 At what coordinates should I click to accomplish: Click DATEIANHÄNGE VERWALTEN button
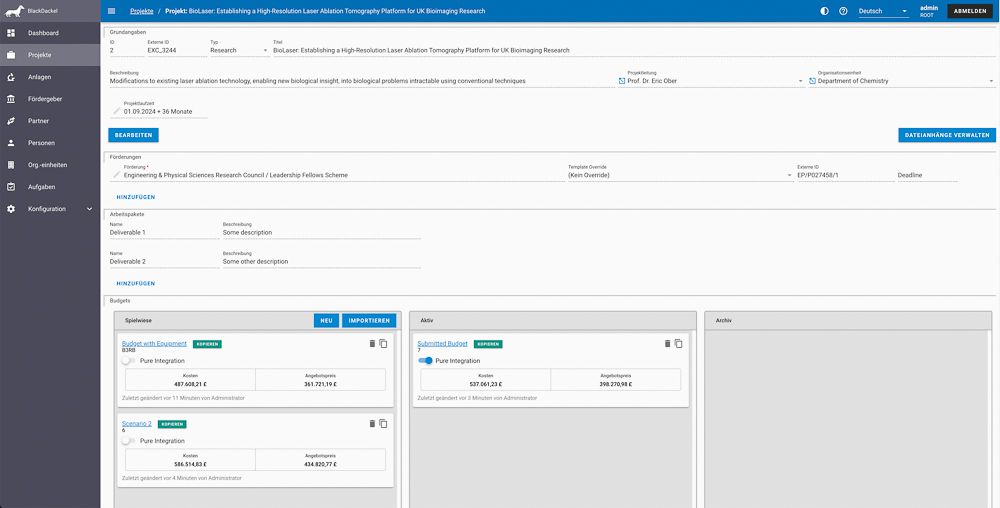[x=947, y=135]
